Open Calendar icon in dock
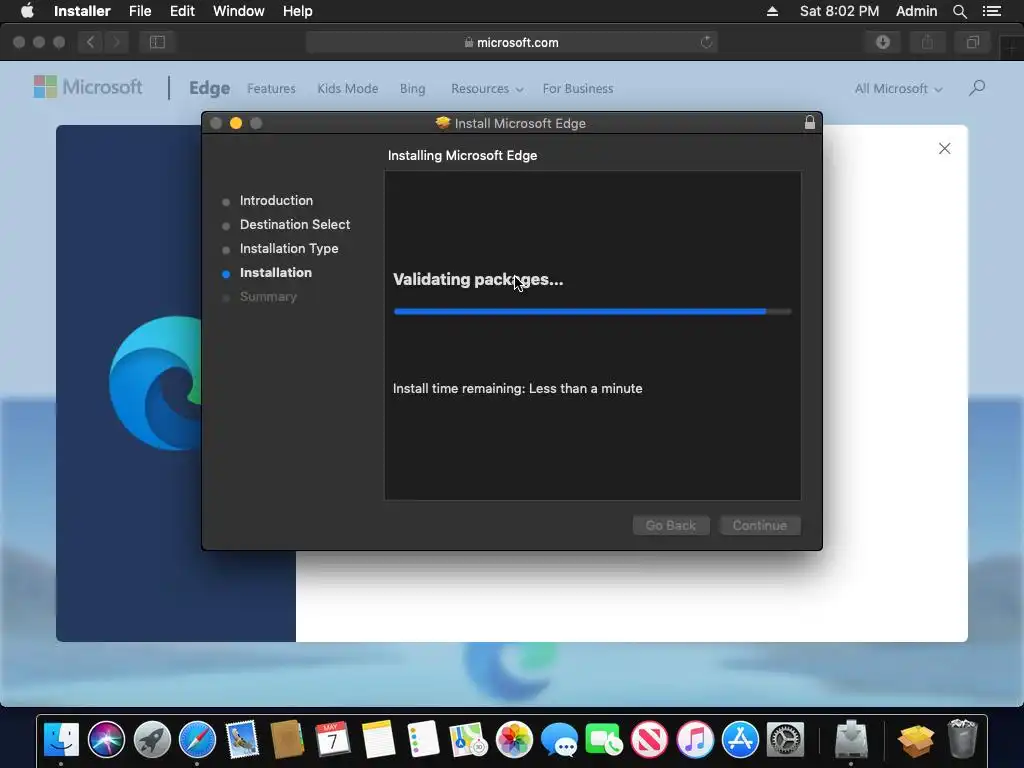Viewport: 1024px width, 768px height. (x=332, y=740)
